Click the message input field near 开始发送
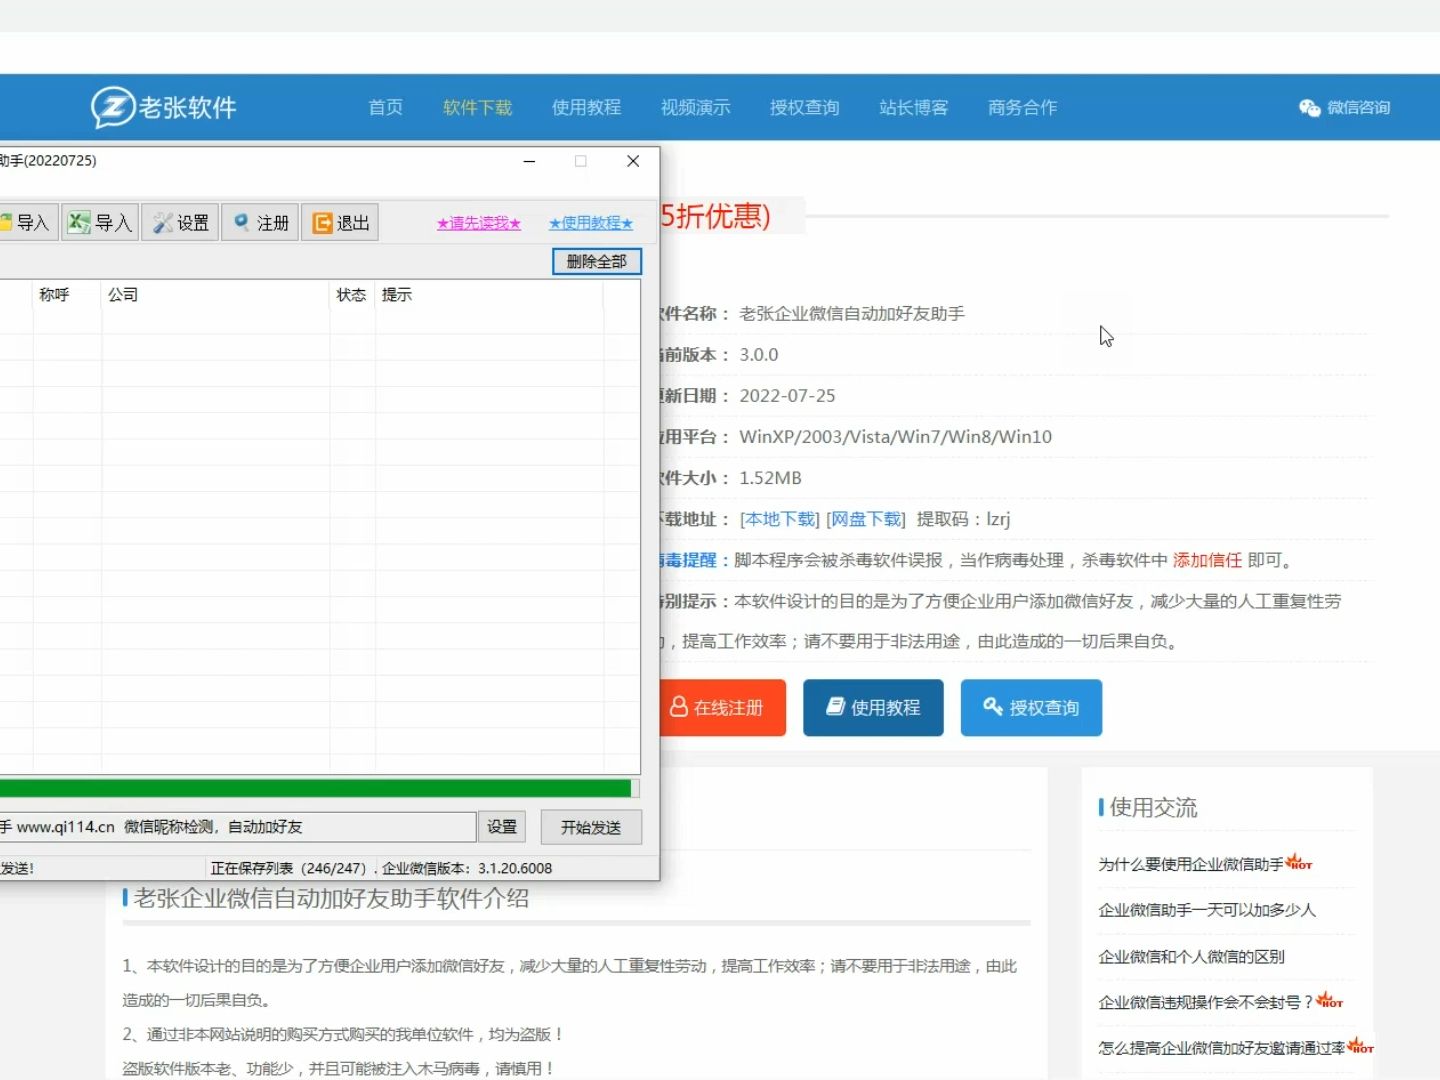Screen dimensions: 1440x1080 240,827
